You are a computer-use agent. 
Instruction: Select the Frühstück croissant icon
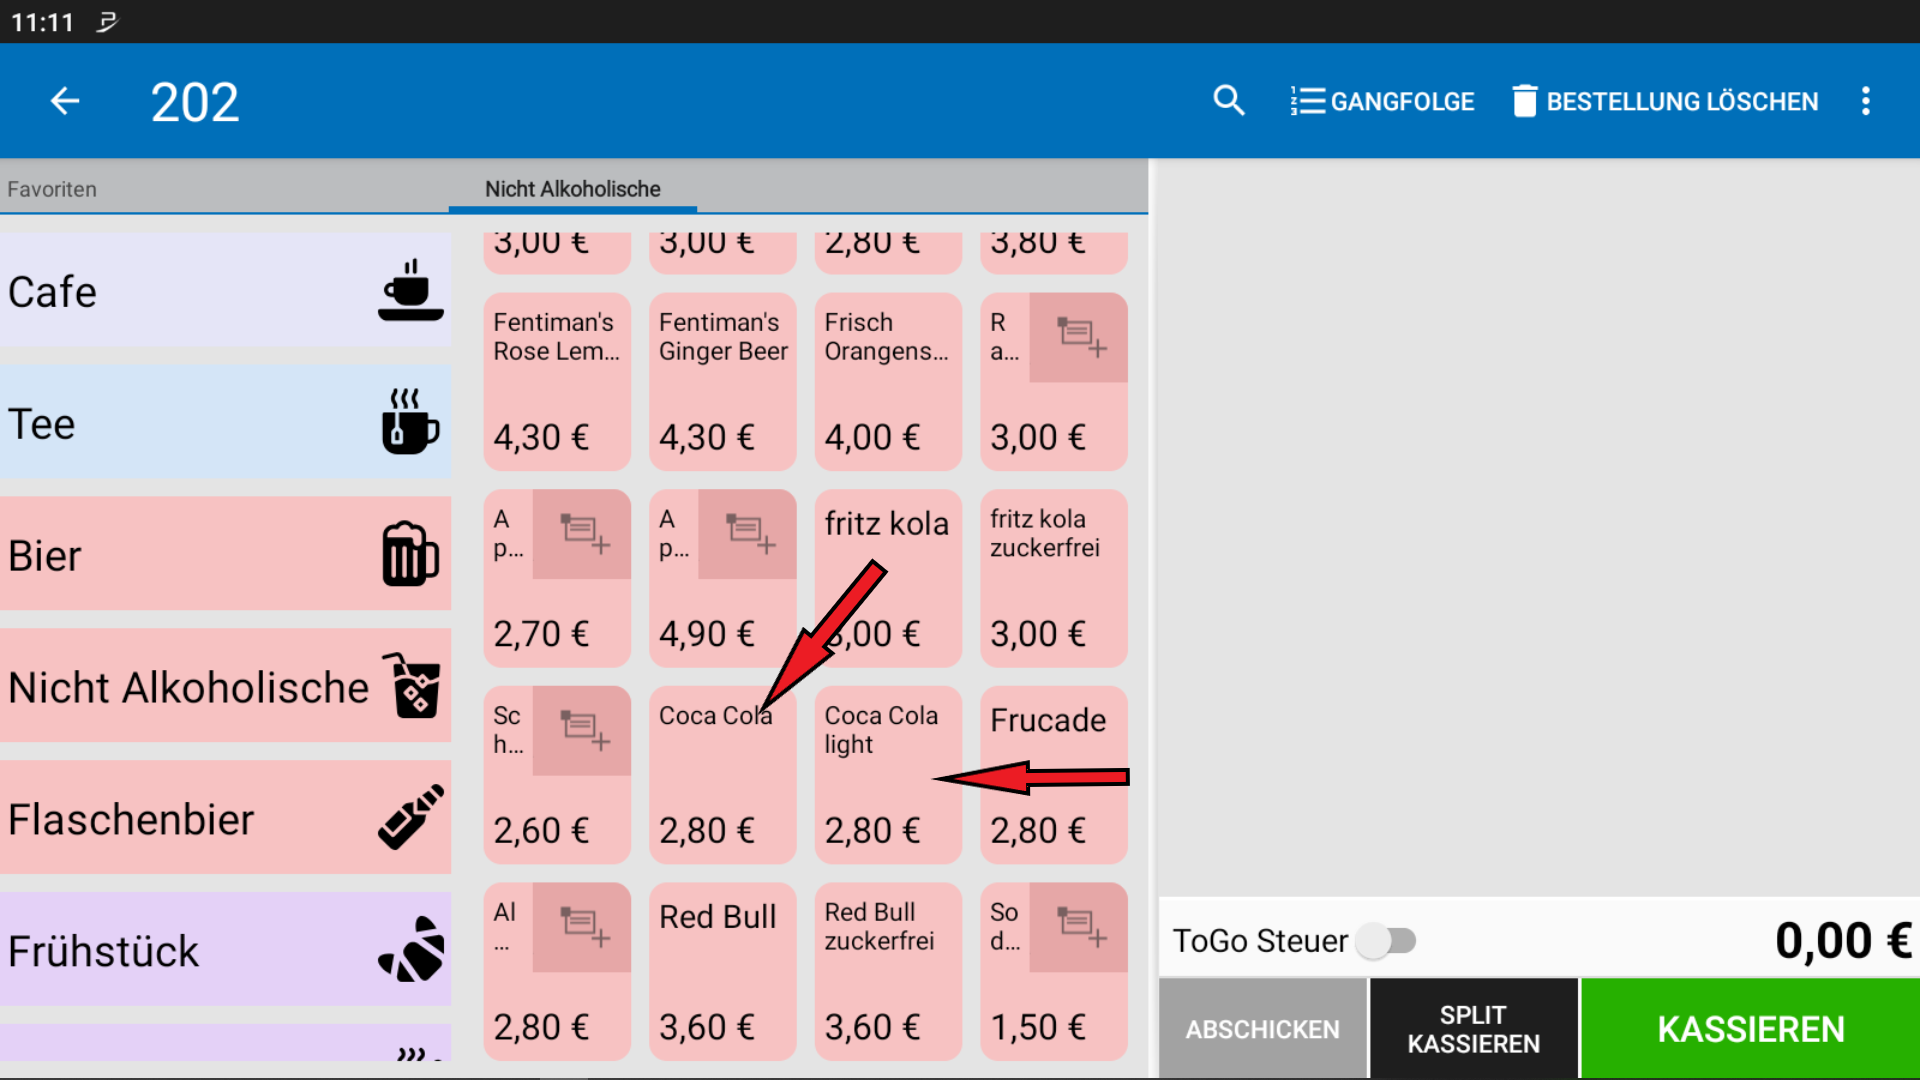[x=410, y=950]
